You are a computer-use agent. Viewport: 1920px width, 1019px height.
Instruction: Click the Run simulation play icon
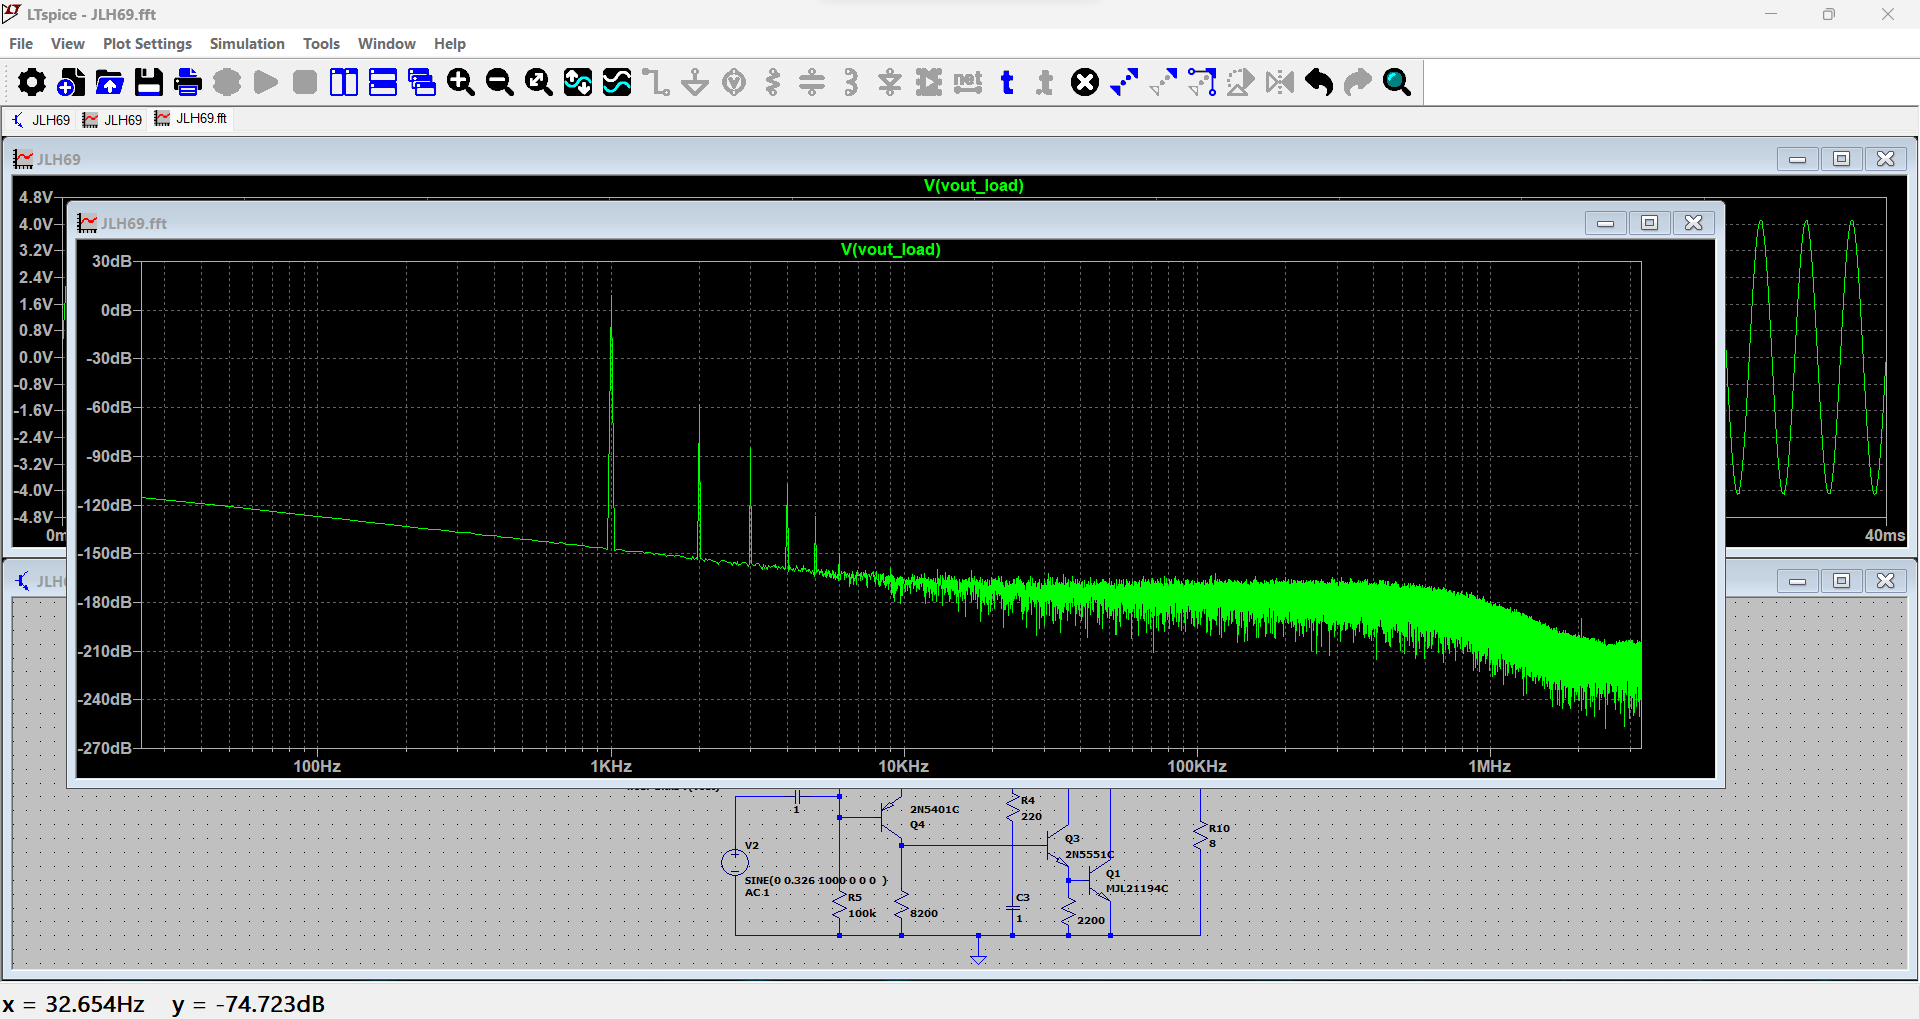[x=266, y=82]
